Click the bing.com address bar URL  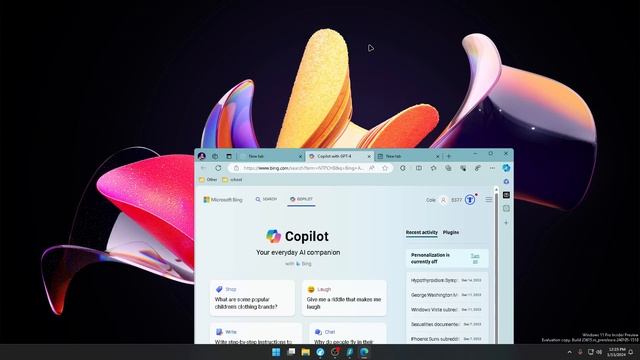[303, 168]
